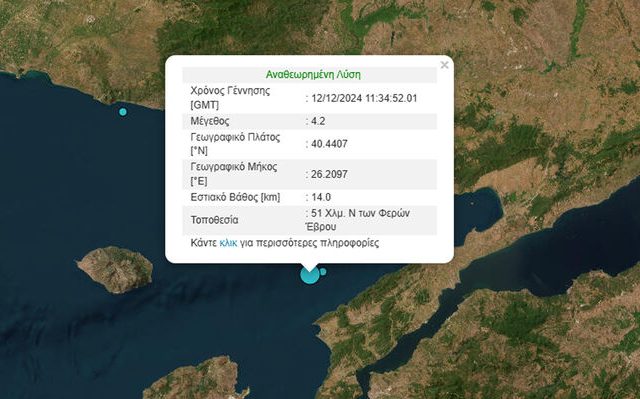
Task: Close the earthquake info popup
Action: (444, 65)
